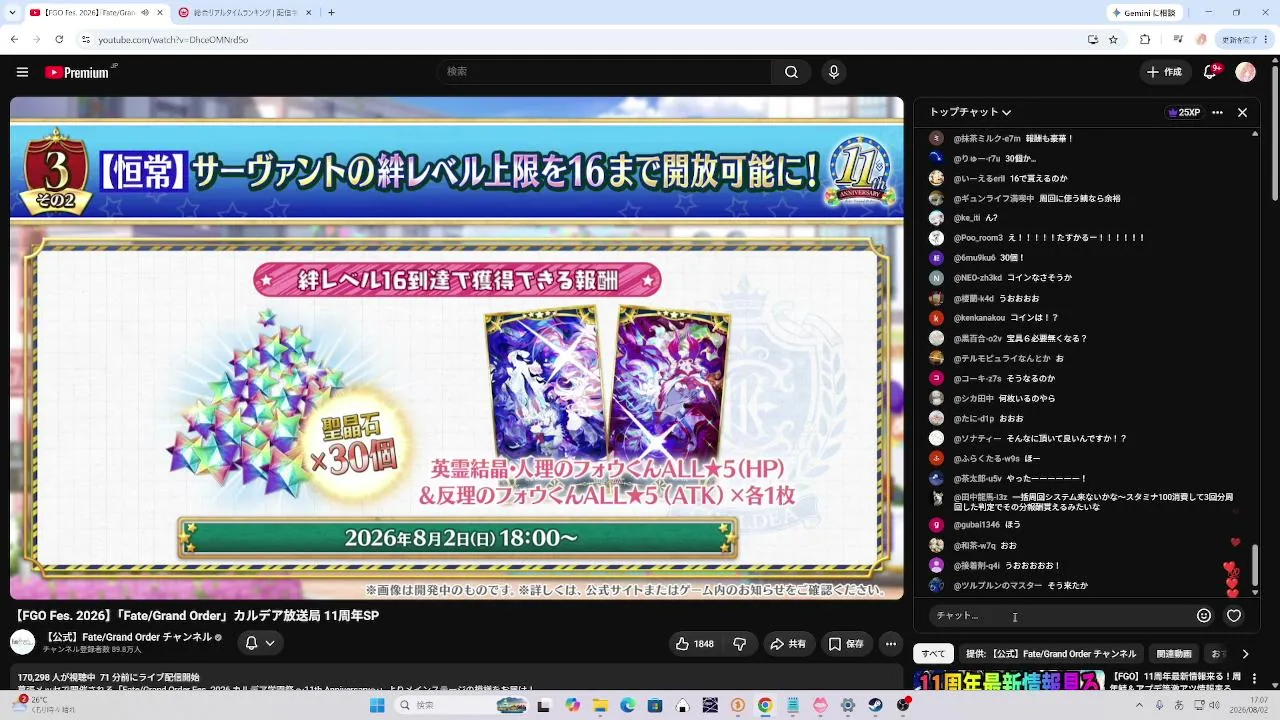The width and height of the screenshot is (1280, 720).
Task: Click the 作成 create button
Action: pos(1165,72)
